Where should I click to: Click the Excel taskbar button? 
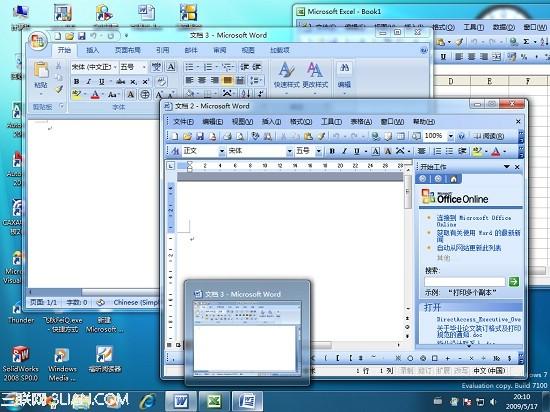[x=214, y=401]
